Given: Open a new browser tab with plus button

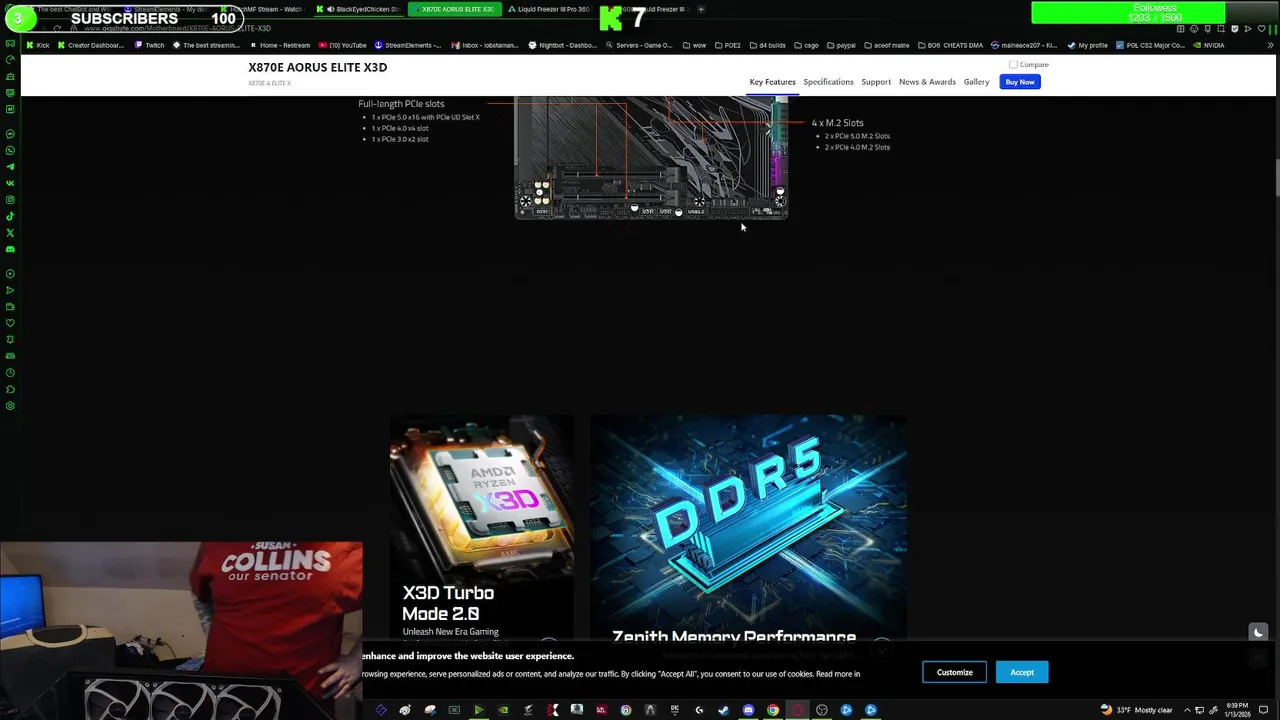Looking at the screenshot, I should [x=701, y=9].
